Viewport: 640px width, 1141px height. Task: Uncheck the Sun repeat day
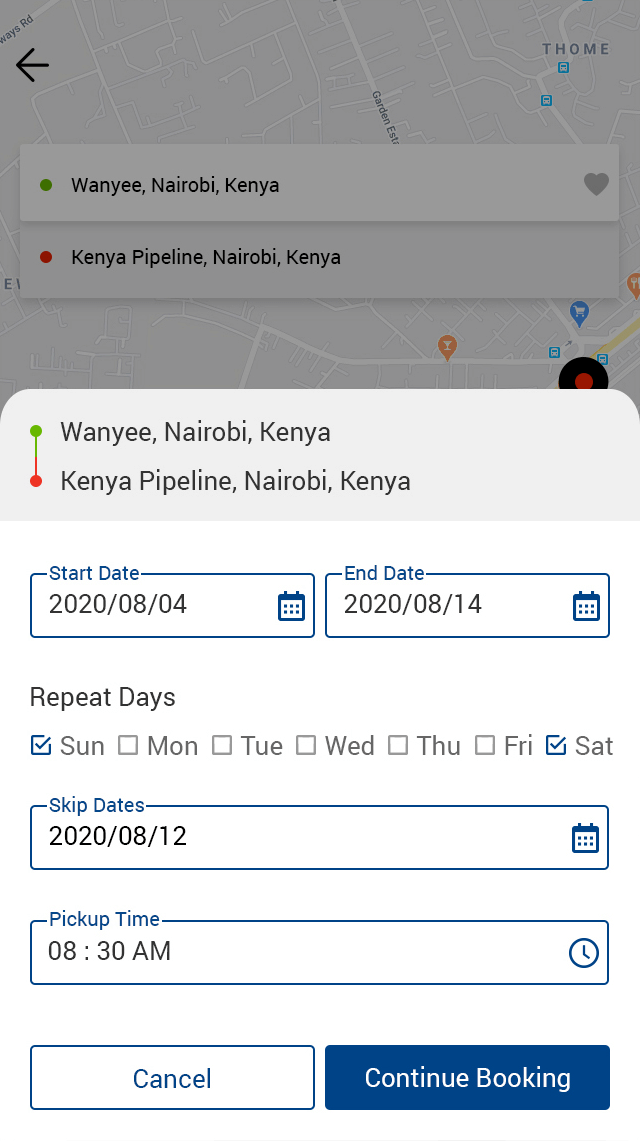coord(41,745)
